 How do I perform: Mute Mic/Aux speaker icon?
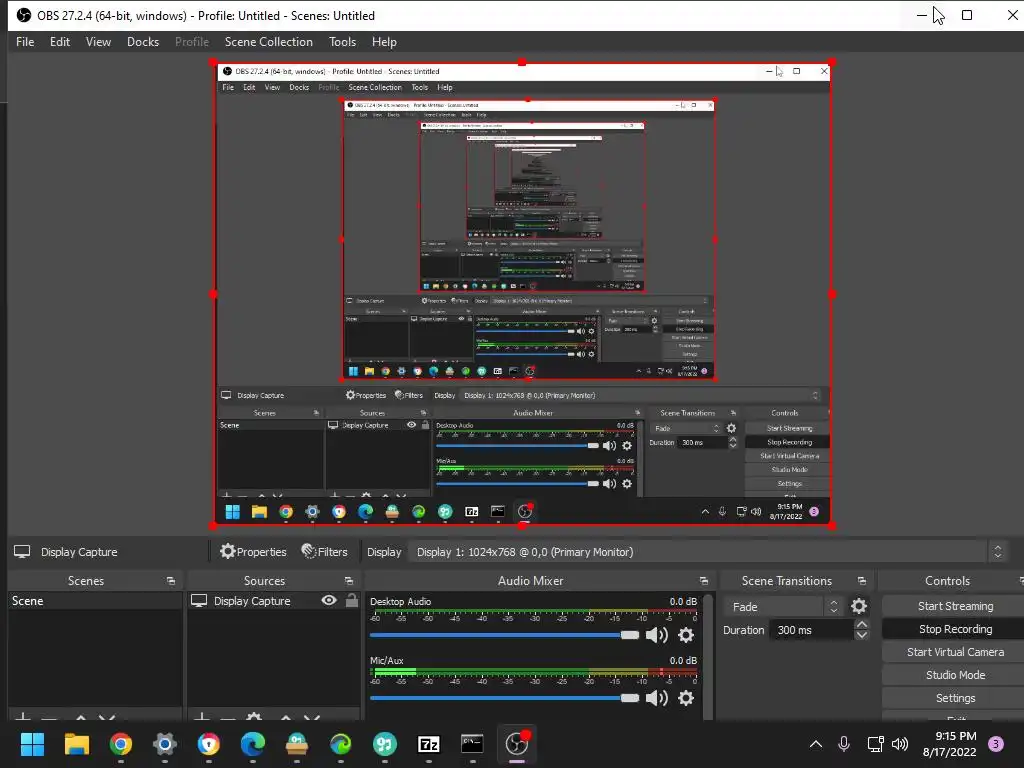656,698
